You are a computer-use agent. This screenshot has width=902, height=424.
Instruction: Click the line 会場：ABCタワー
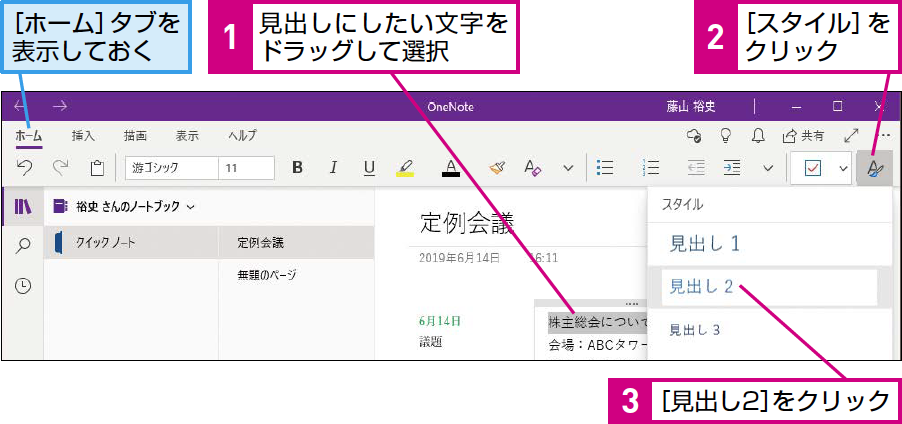pyautogui.click(x=598, y=346)
